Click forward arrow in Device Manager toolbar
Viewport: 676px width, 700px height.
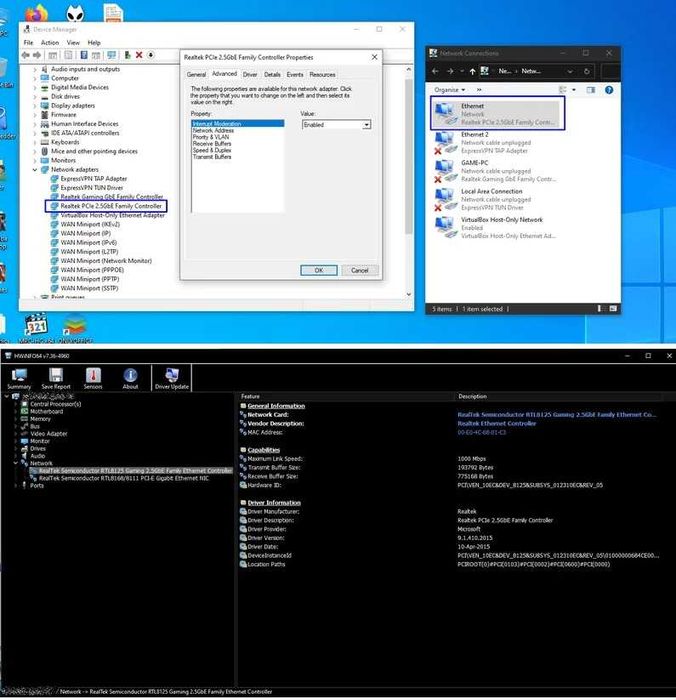37,55
